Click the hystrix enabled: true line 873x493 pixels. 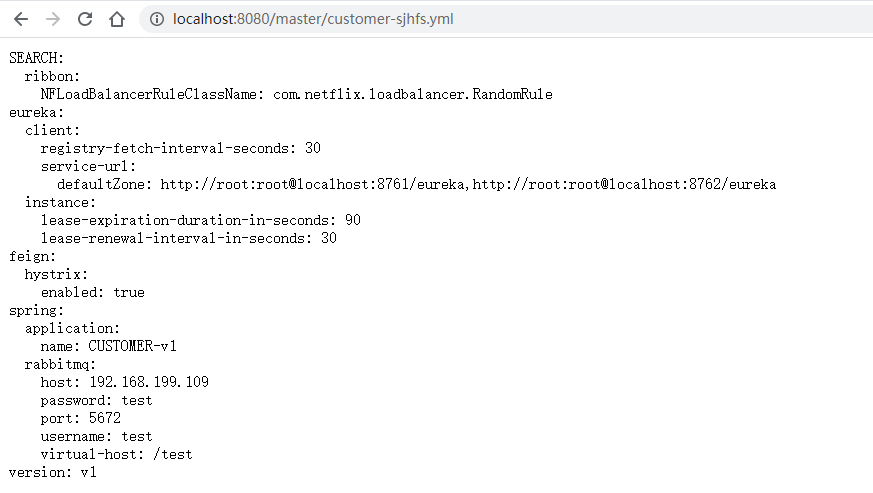point(92,292)
